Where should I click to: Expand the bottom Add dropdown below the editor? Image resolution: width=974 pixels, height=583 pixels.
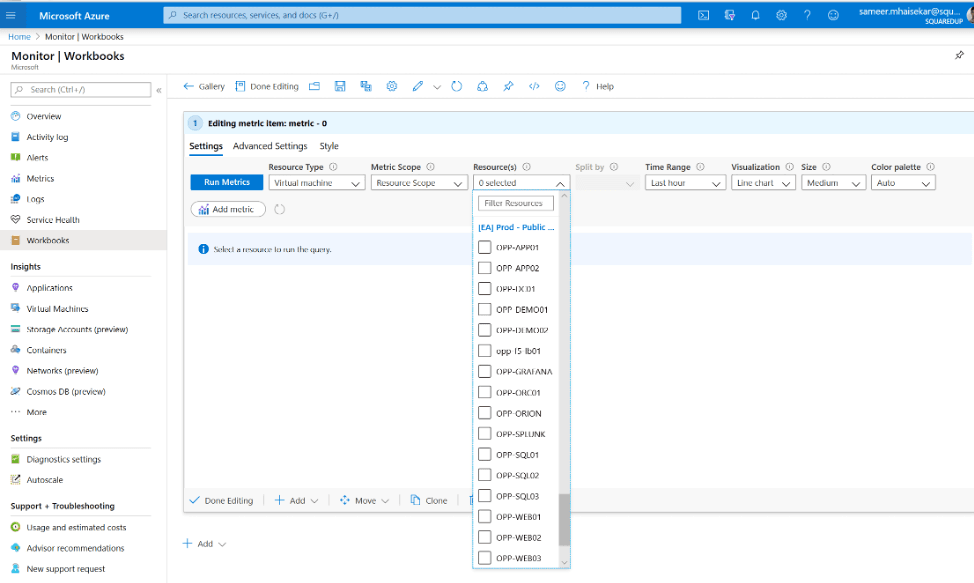click(204, 544)
